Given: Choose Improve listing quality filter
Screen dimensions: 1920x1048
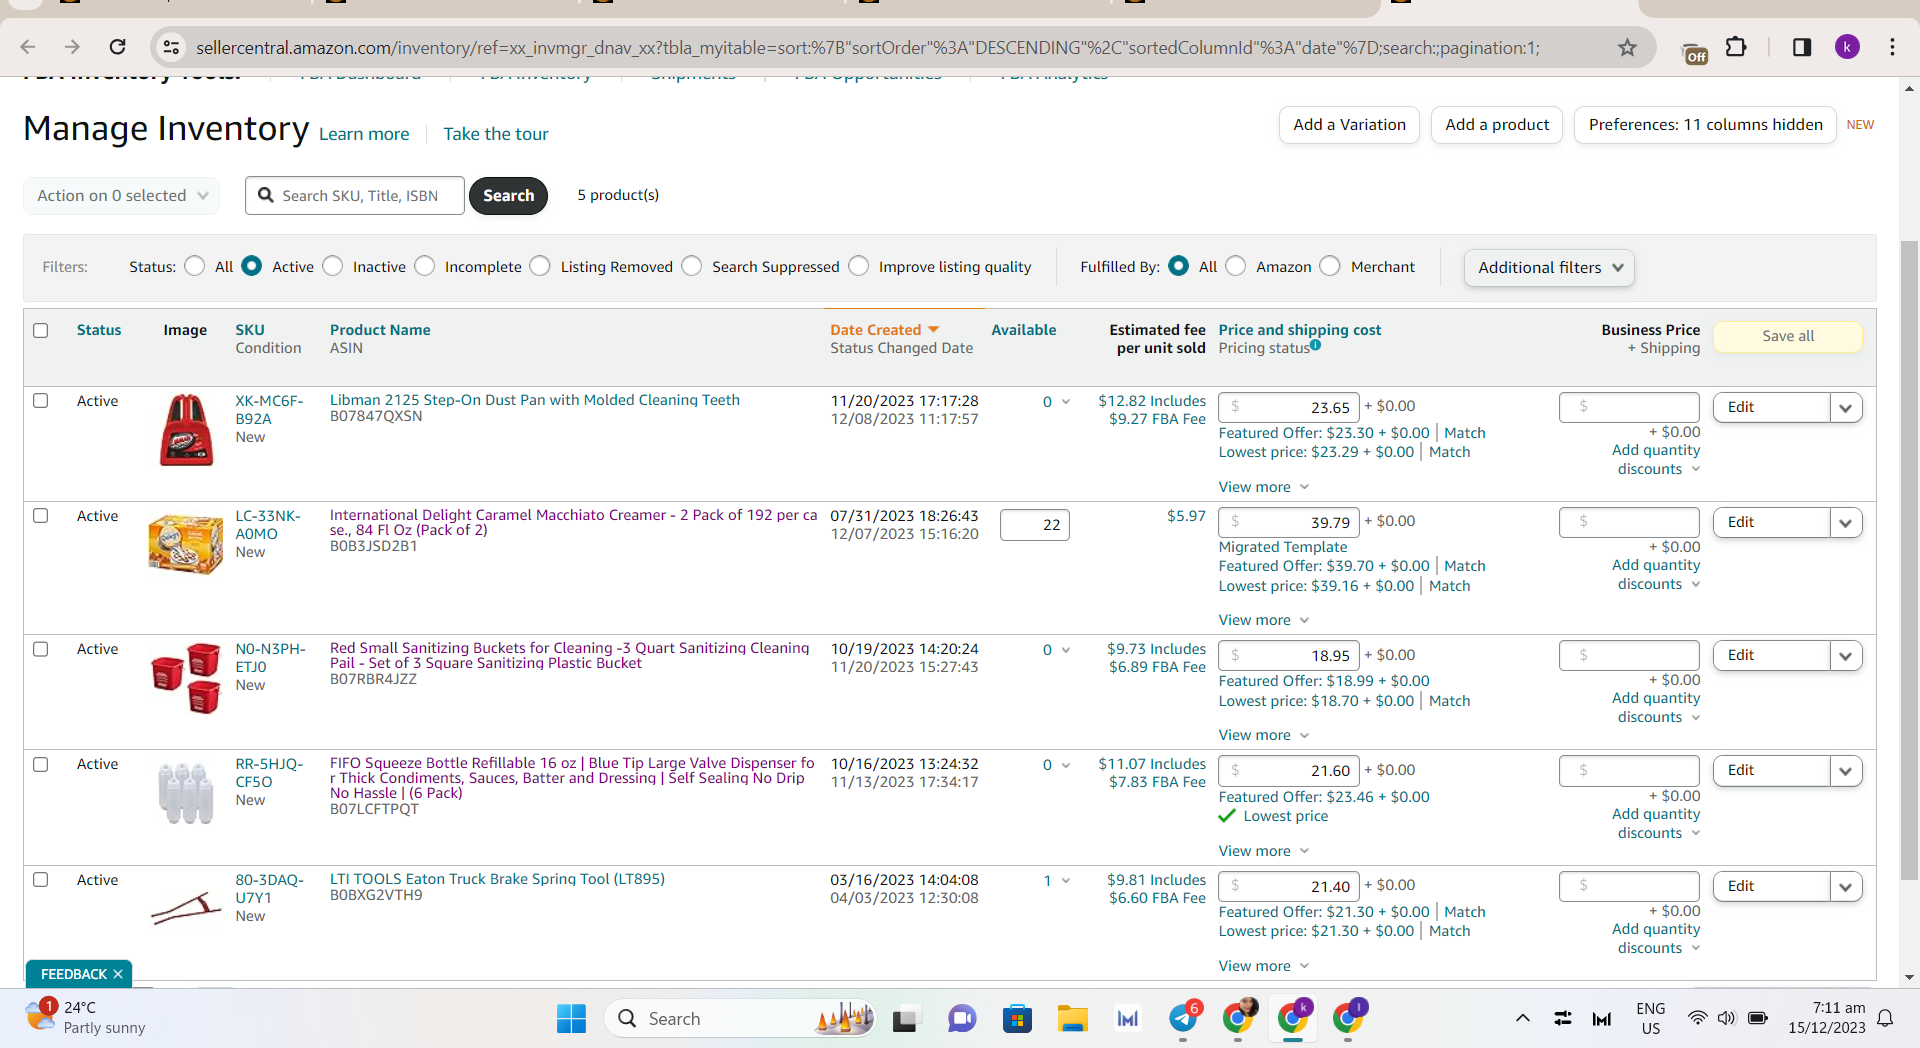Looking at the screenshot, I should pyautogui.click(x=859, y=266).
